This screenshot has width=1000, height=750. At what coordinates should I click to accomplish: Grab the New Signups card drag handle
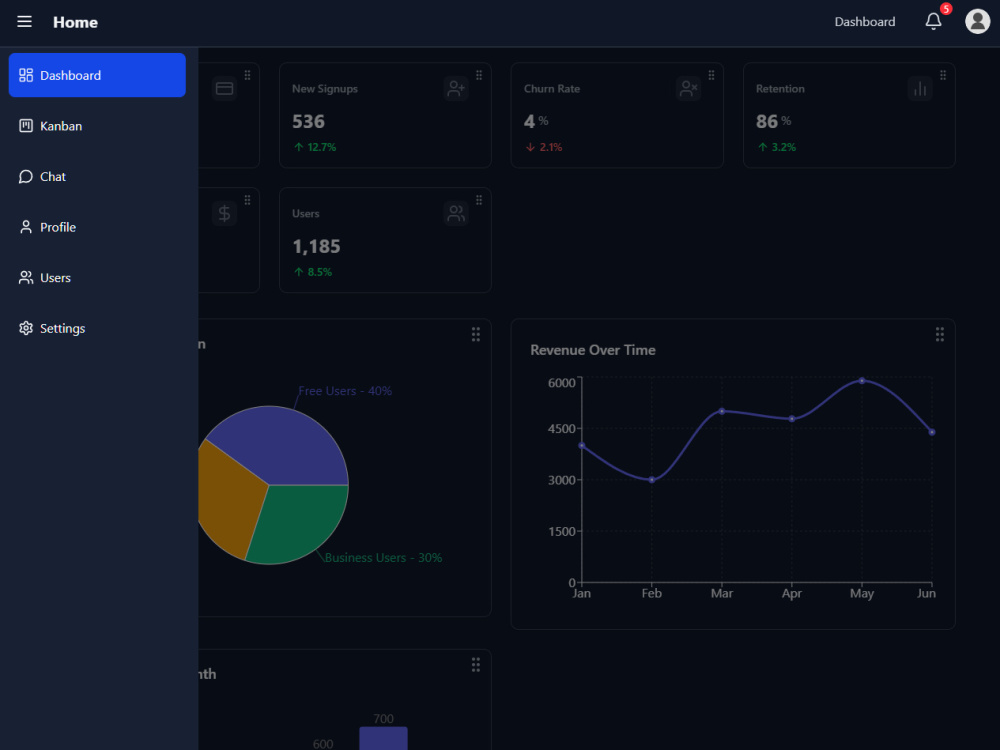(x=479, y=75)
